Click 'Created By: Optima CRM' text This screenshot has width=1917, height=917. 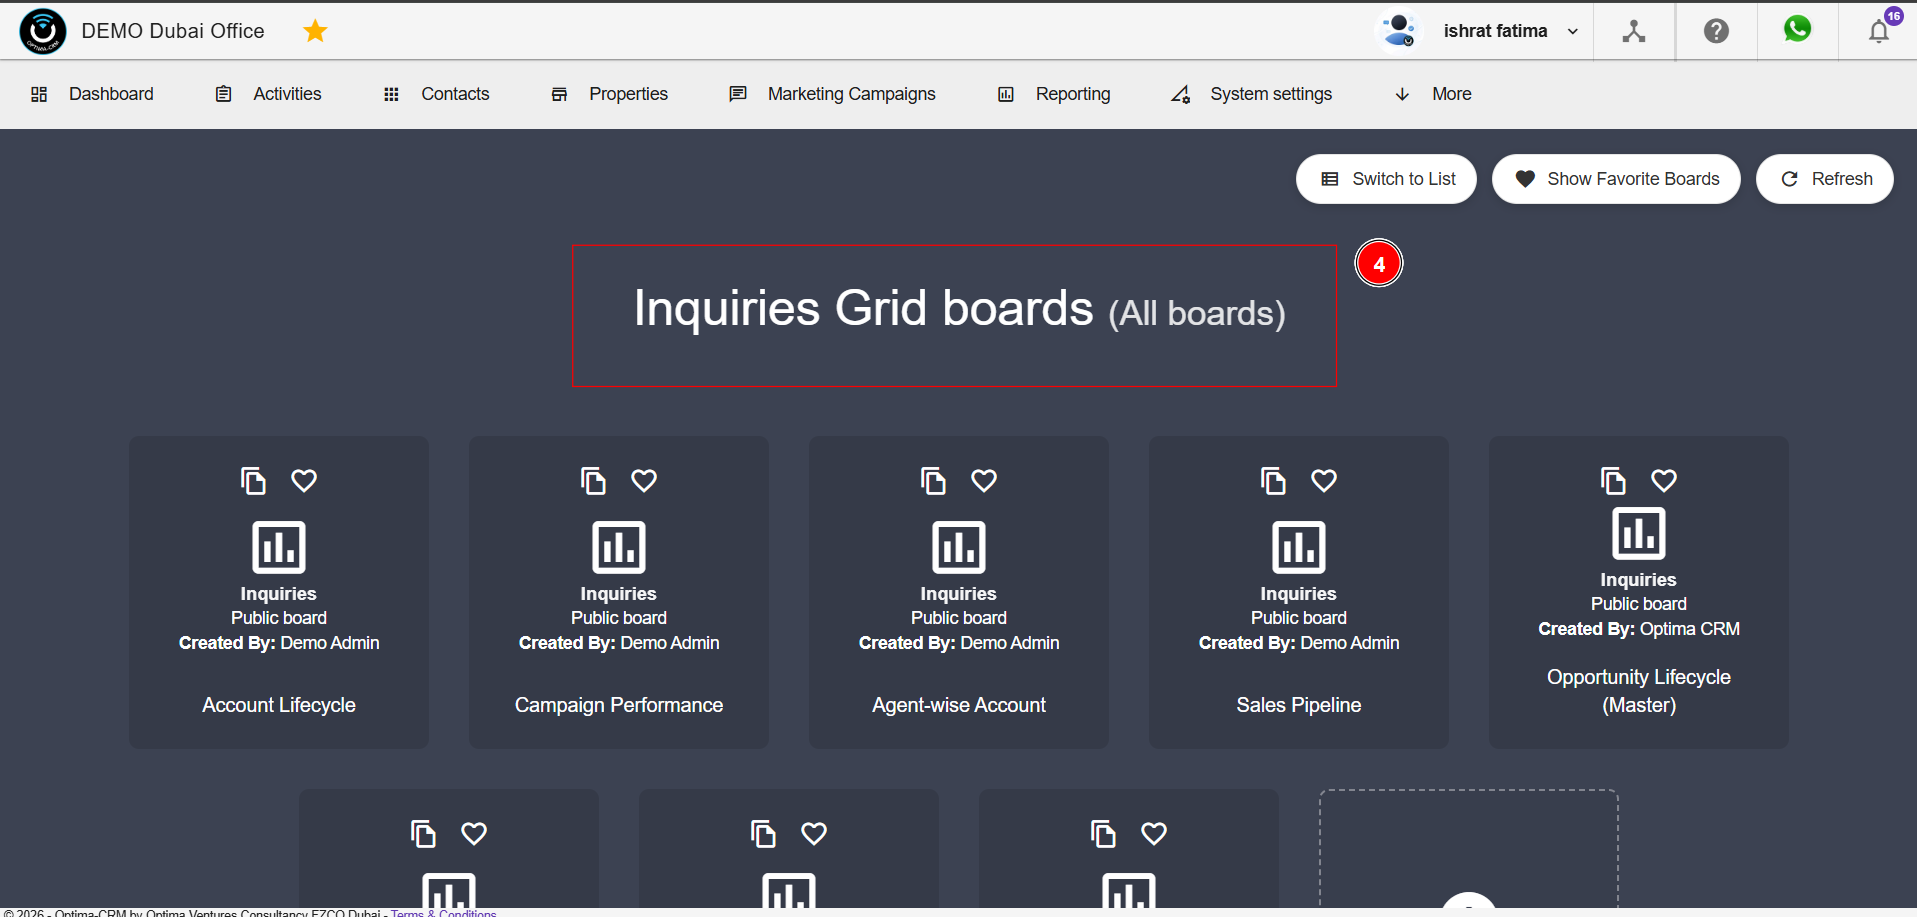[x=1639, y=629]
